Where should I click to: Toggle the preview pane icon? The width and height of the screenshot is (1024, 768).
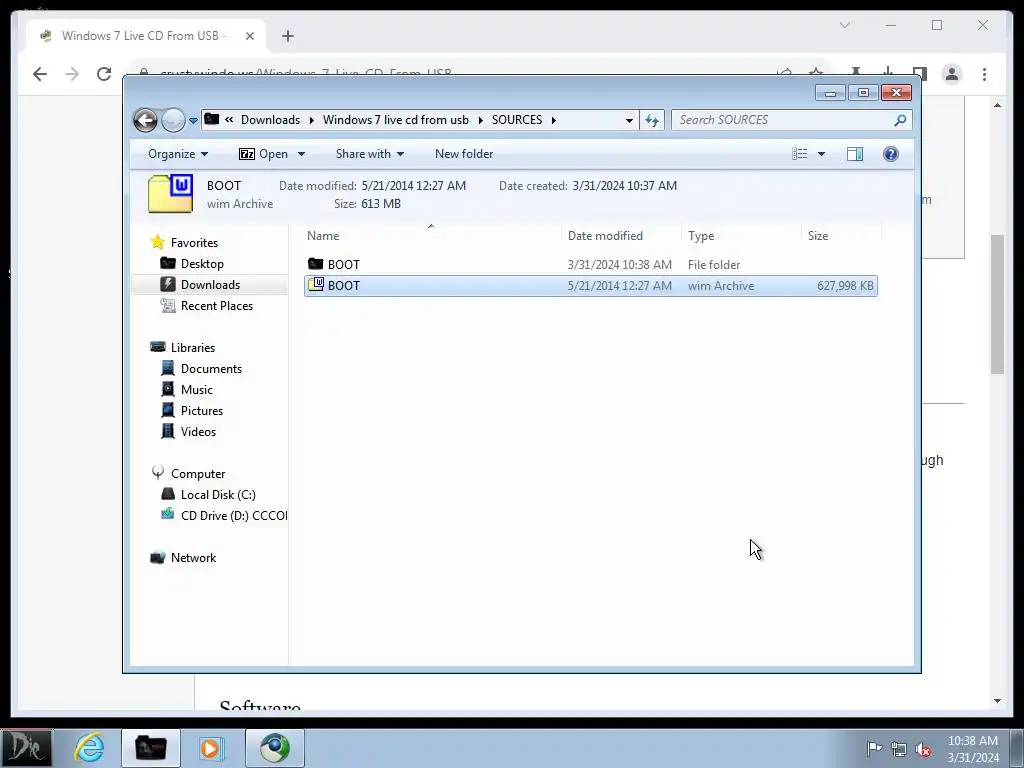[855, 154]
